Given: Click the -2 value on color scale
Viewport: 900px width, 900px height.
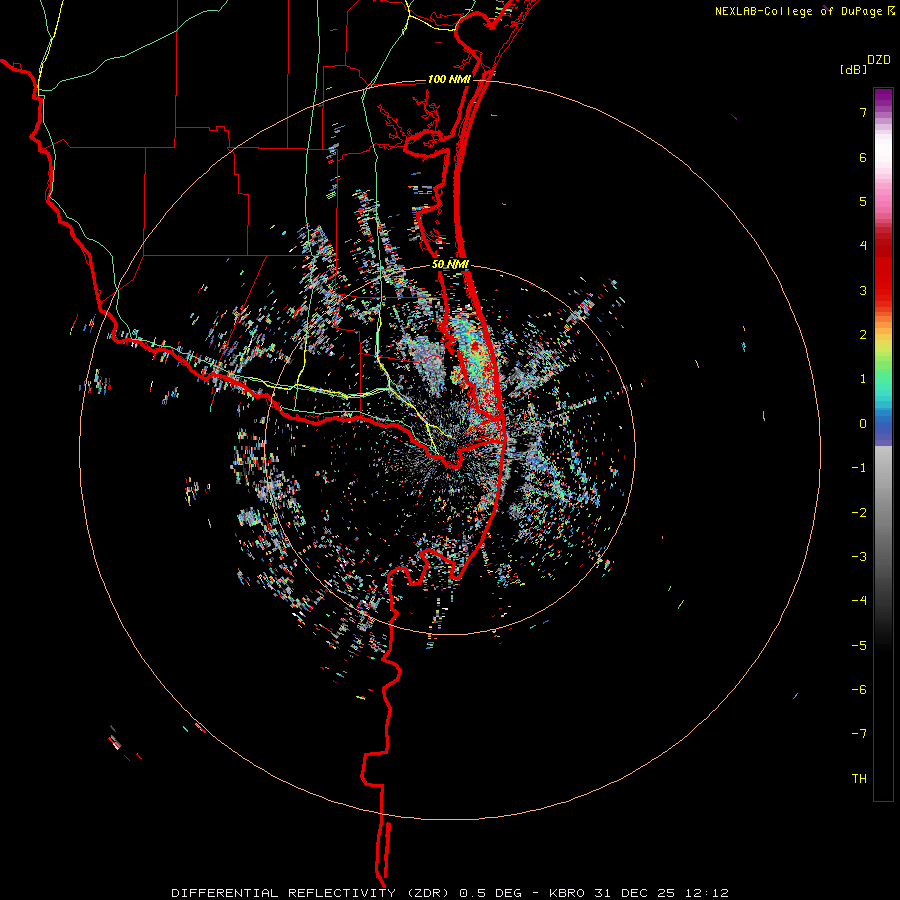Looking at the screenshot, I should (859, 512).
